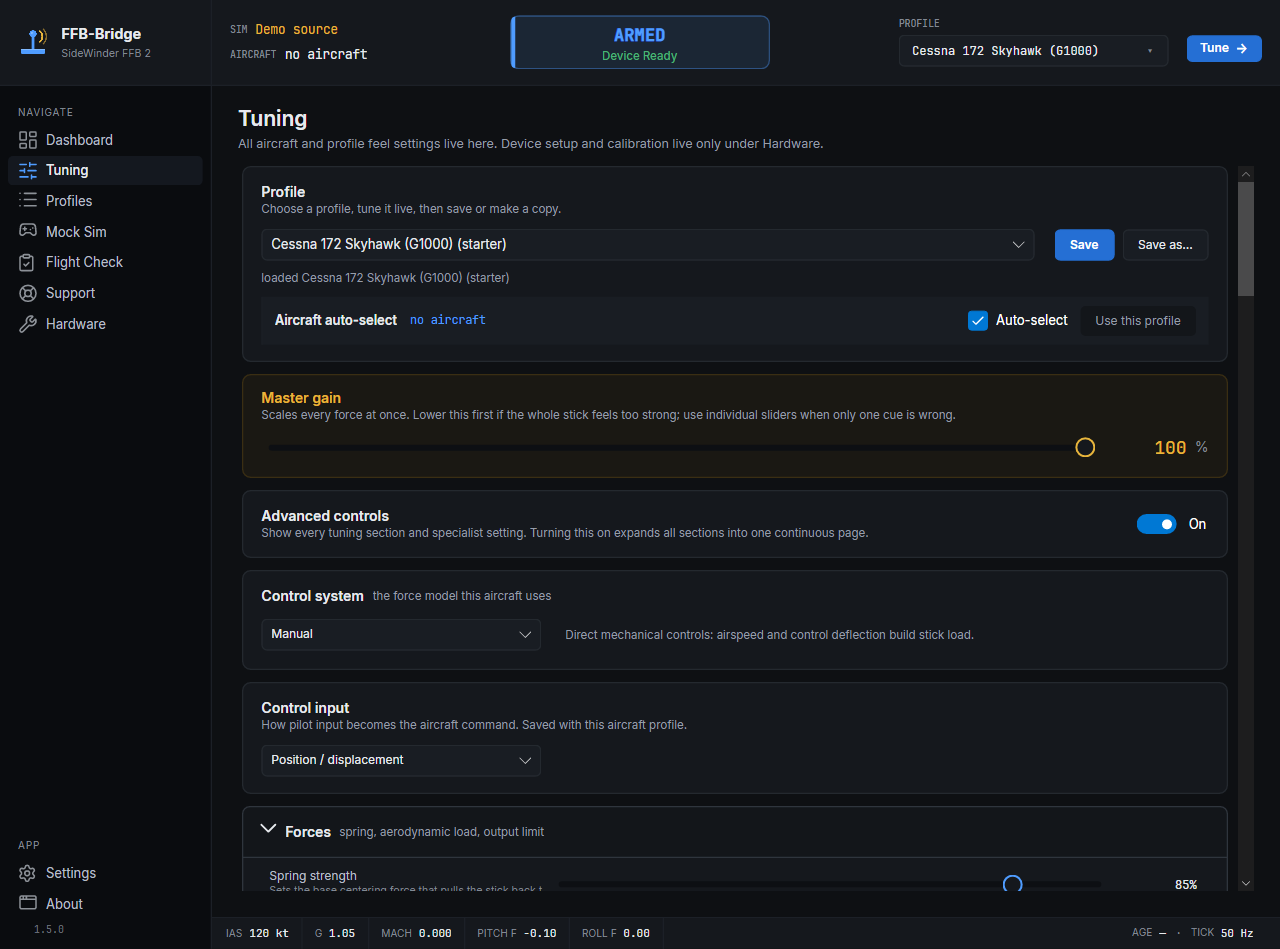Navigate to Hardware page
1280x949 pixels.
pyautogui.click(x=105, y=324)
